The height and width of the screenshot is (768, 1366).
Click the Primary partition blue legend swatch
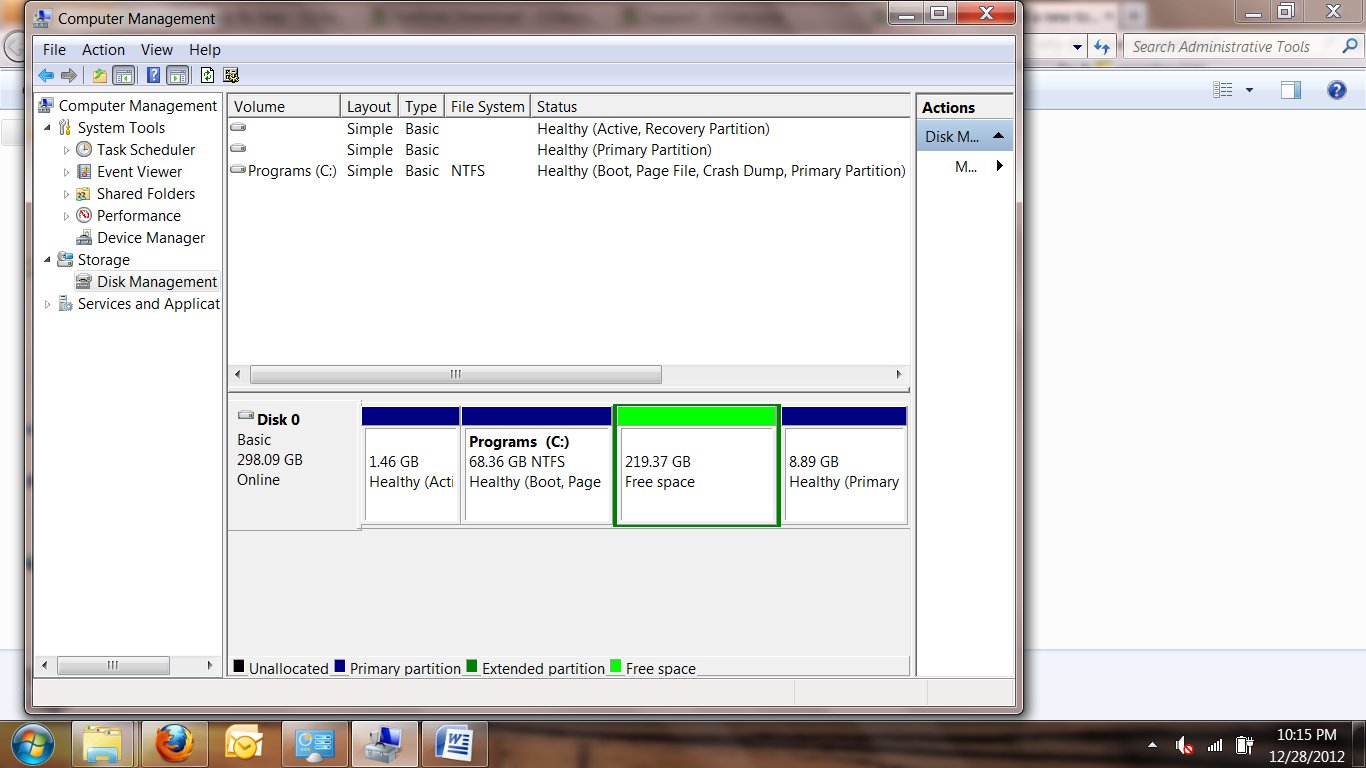click(340, 666)
